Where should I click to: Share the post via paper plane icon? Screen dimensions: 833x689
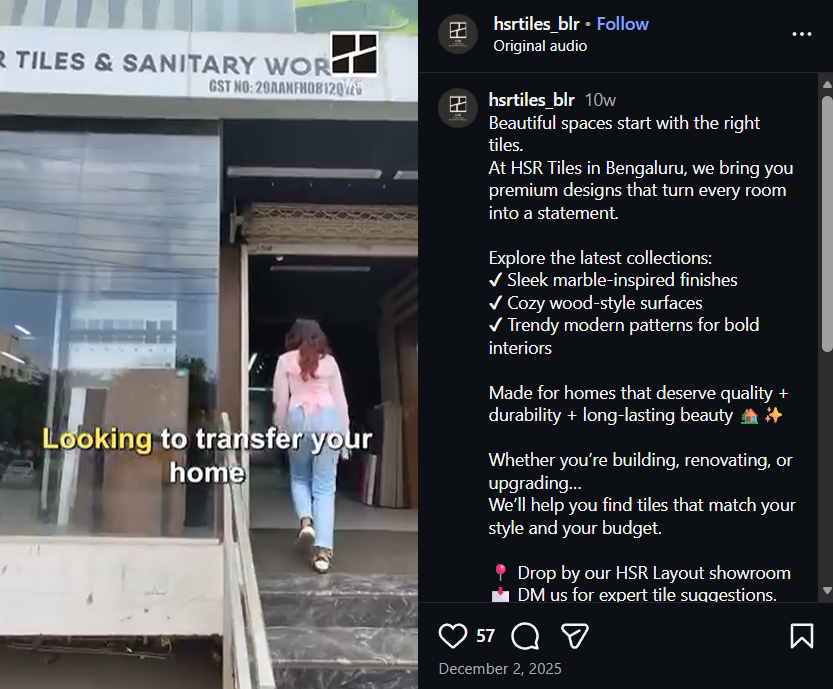click(575, 635)
